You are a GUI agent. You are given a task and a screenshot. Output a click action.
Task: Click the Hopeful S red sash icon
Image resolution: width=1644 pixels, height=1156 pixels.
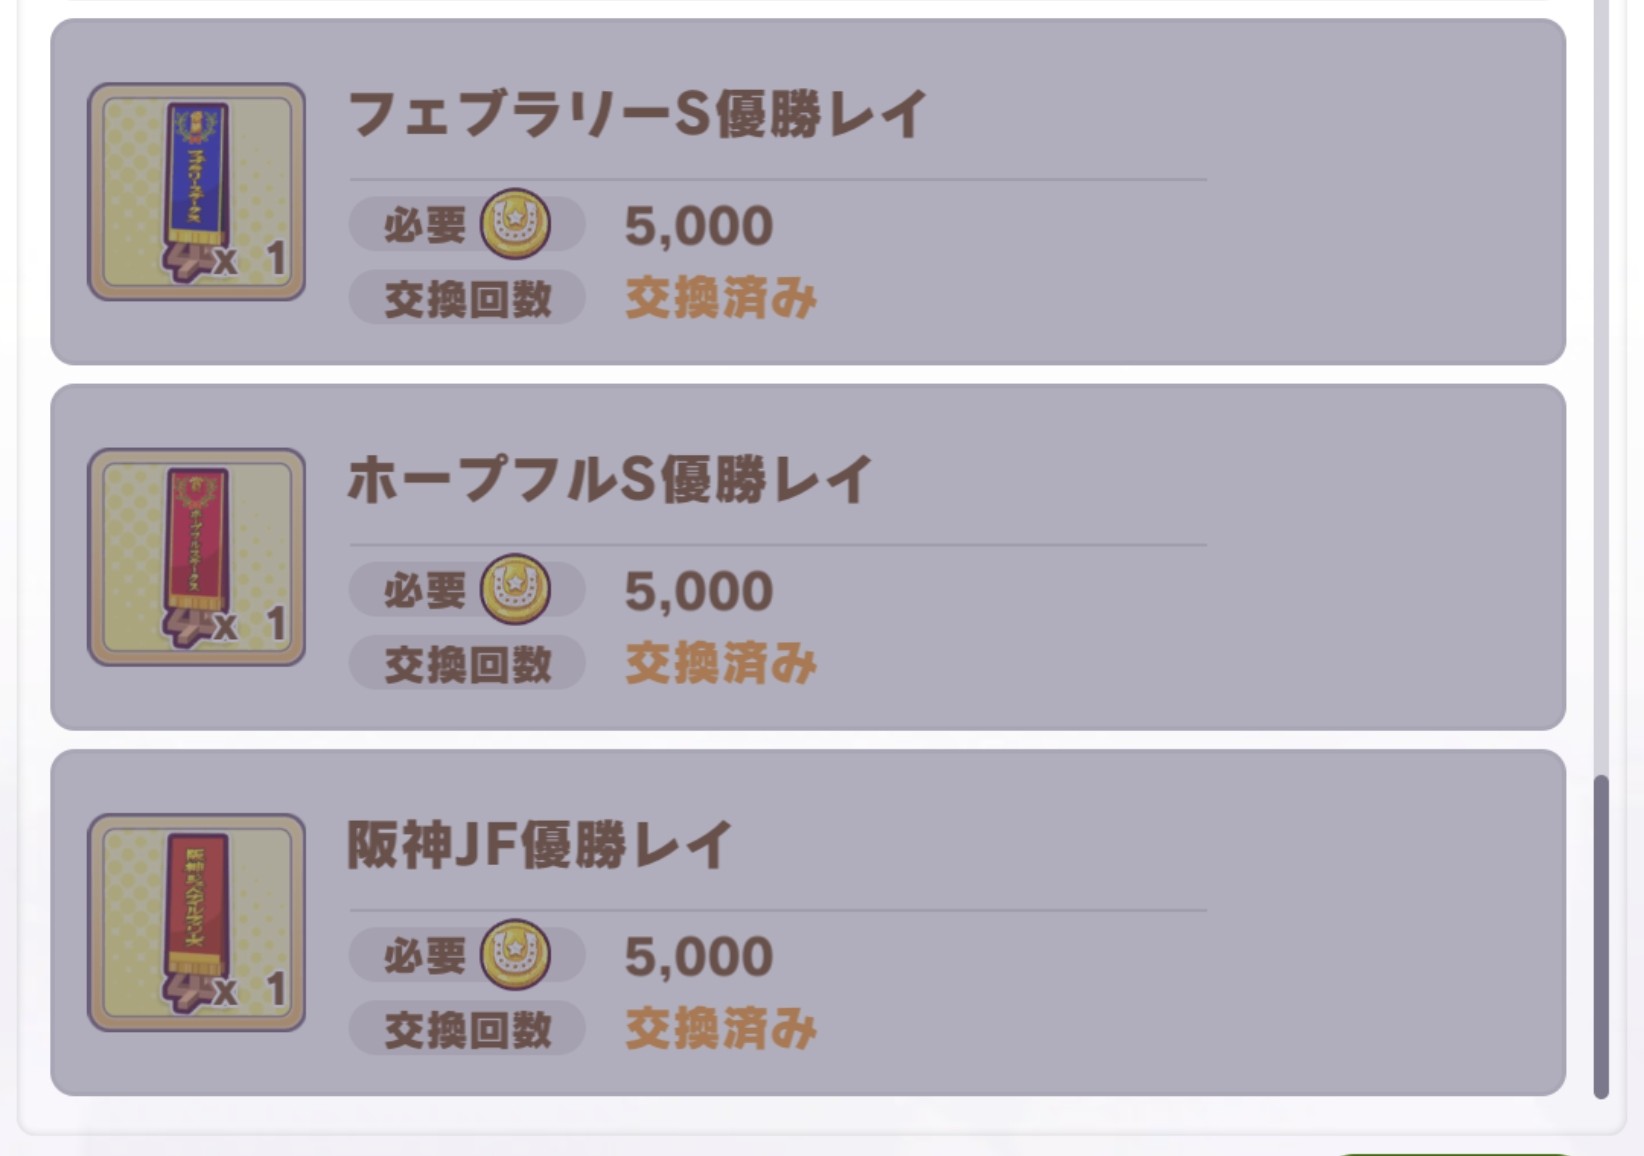coord(196,557)
